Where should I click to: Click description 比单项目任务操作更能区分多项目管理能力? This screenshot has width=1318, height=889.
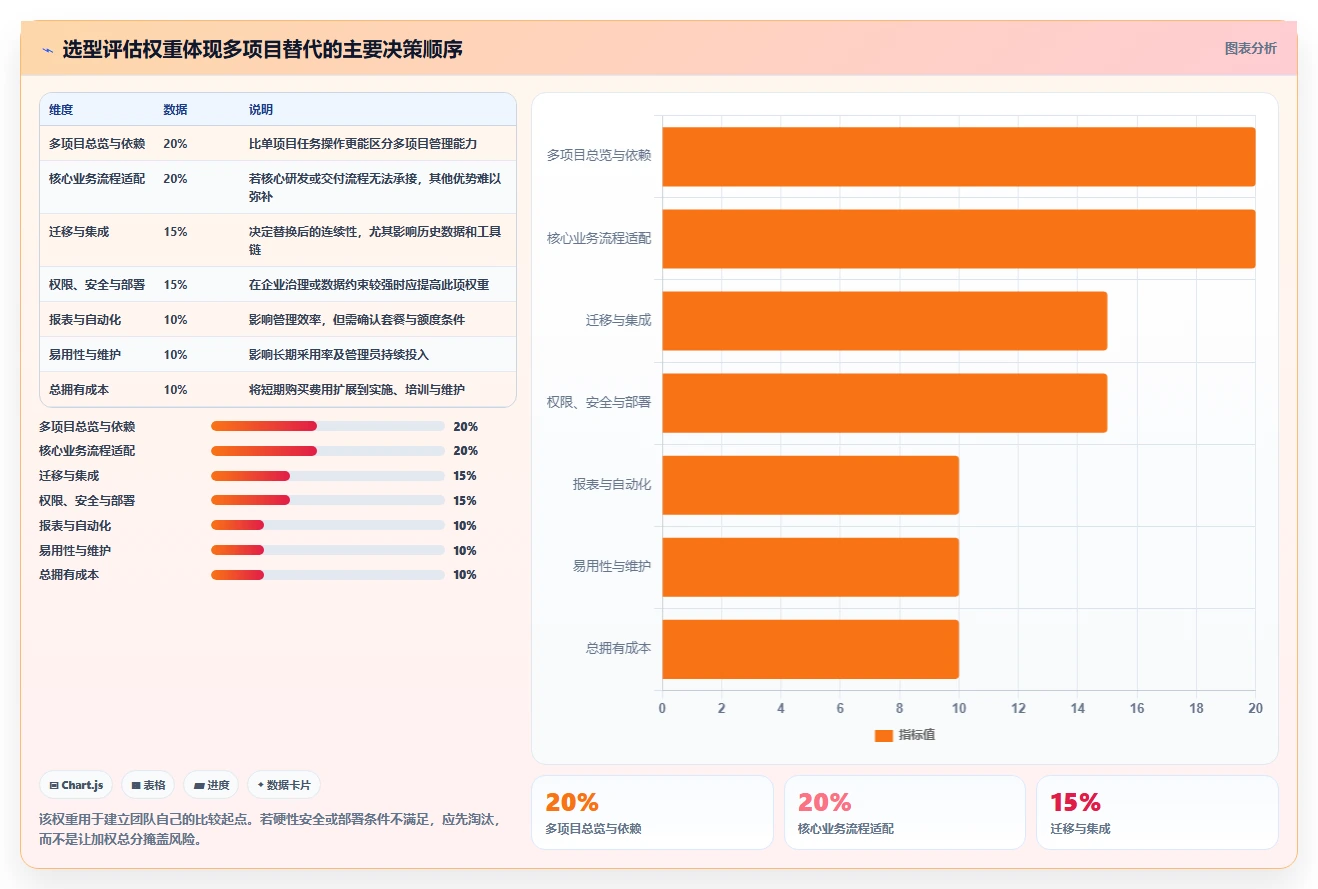coord(363,144)
